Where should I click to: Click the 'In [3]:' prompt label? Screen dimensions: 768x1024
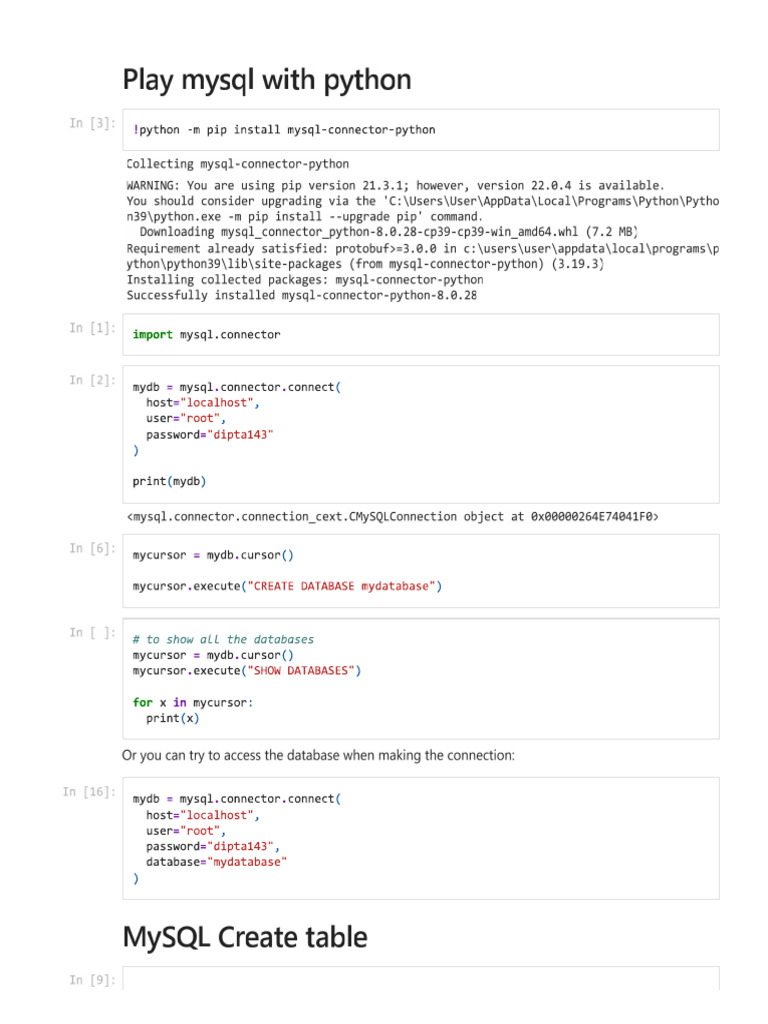92,123
